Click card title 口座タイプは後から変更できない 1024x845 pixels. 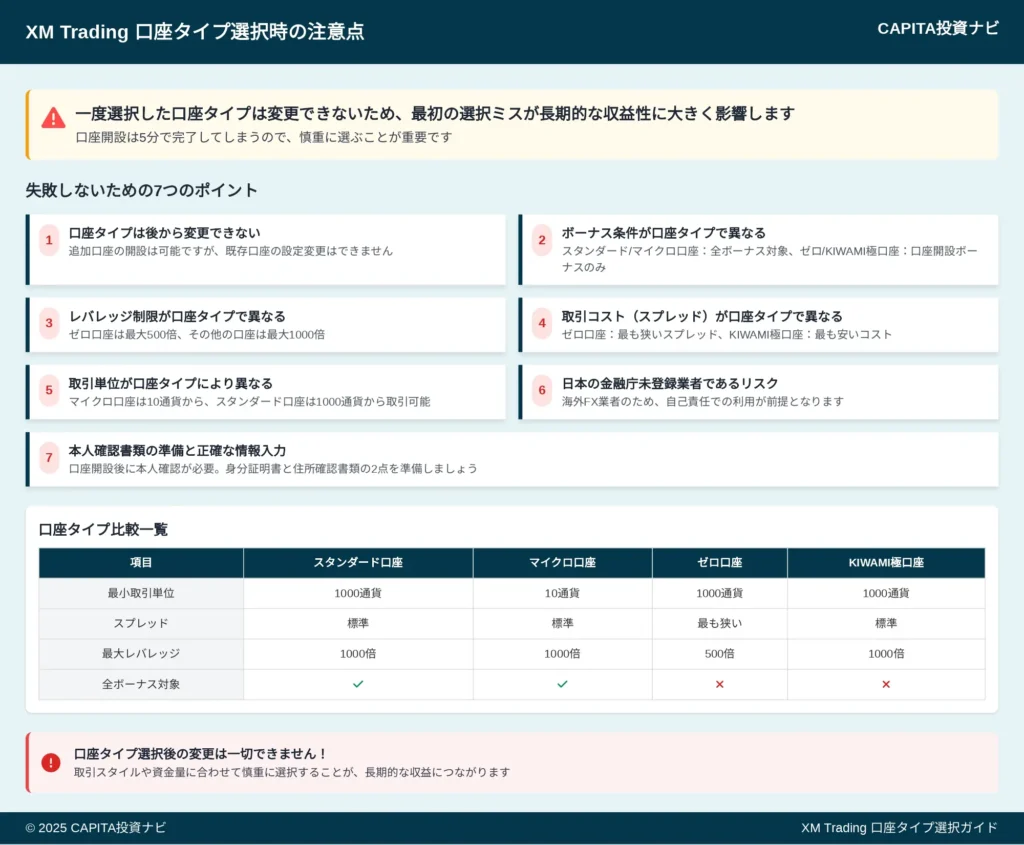tap(165, 233)
